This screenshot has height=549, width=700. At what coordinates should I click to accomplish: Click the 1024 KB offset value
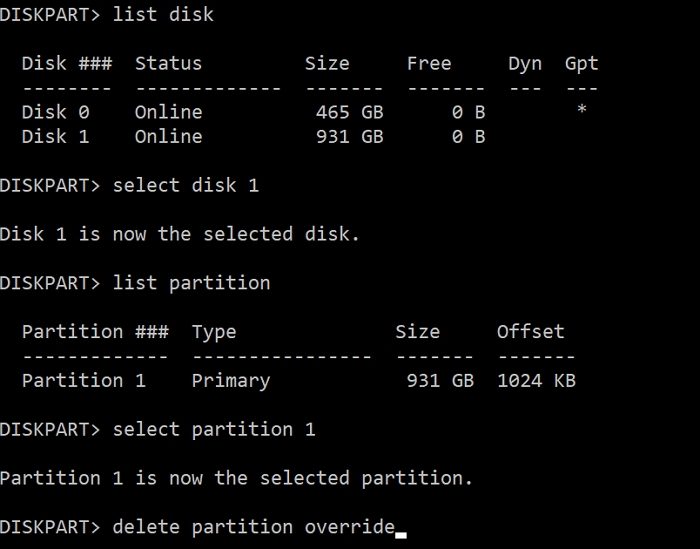[536, 380]
